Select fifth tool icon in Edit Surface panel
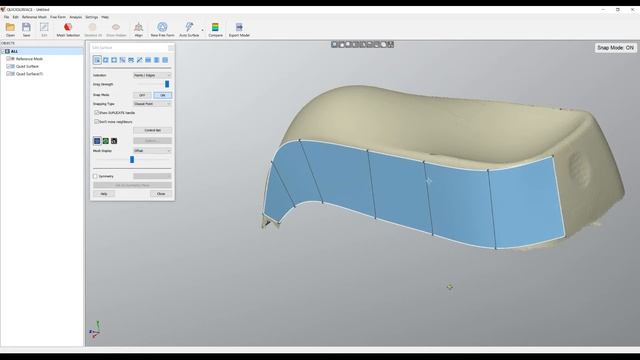Viewport: 640px width, 360px height. click(131, 60)
